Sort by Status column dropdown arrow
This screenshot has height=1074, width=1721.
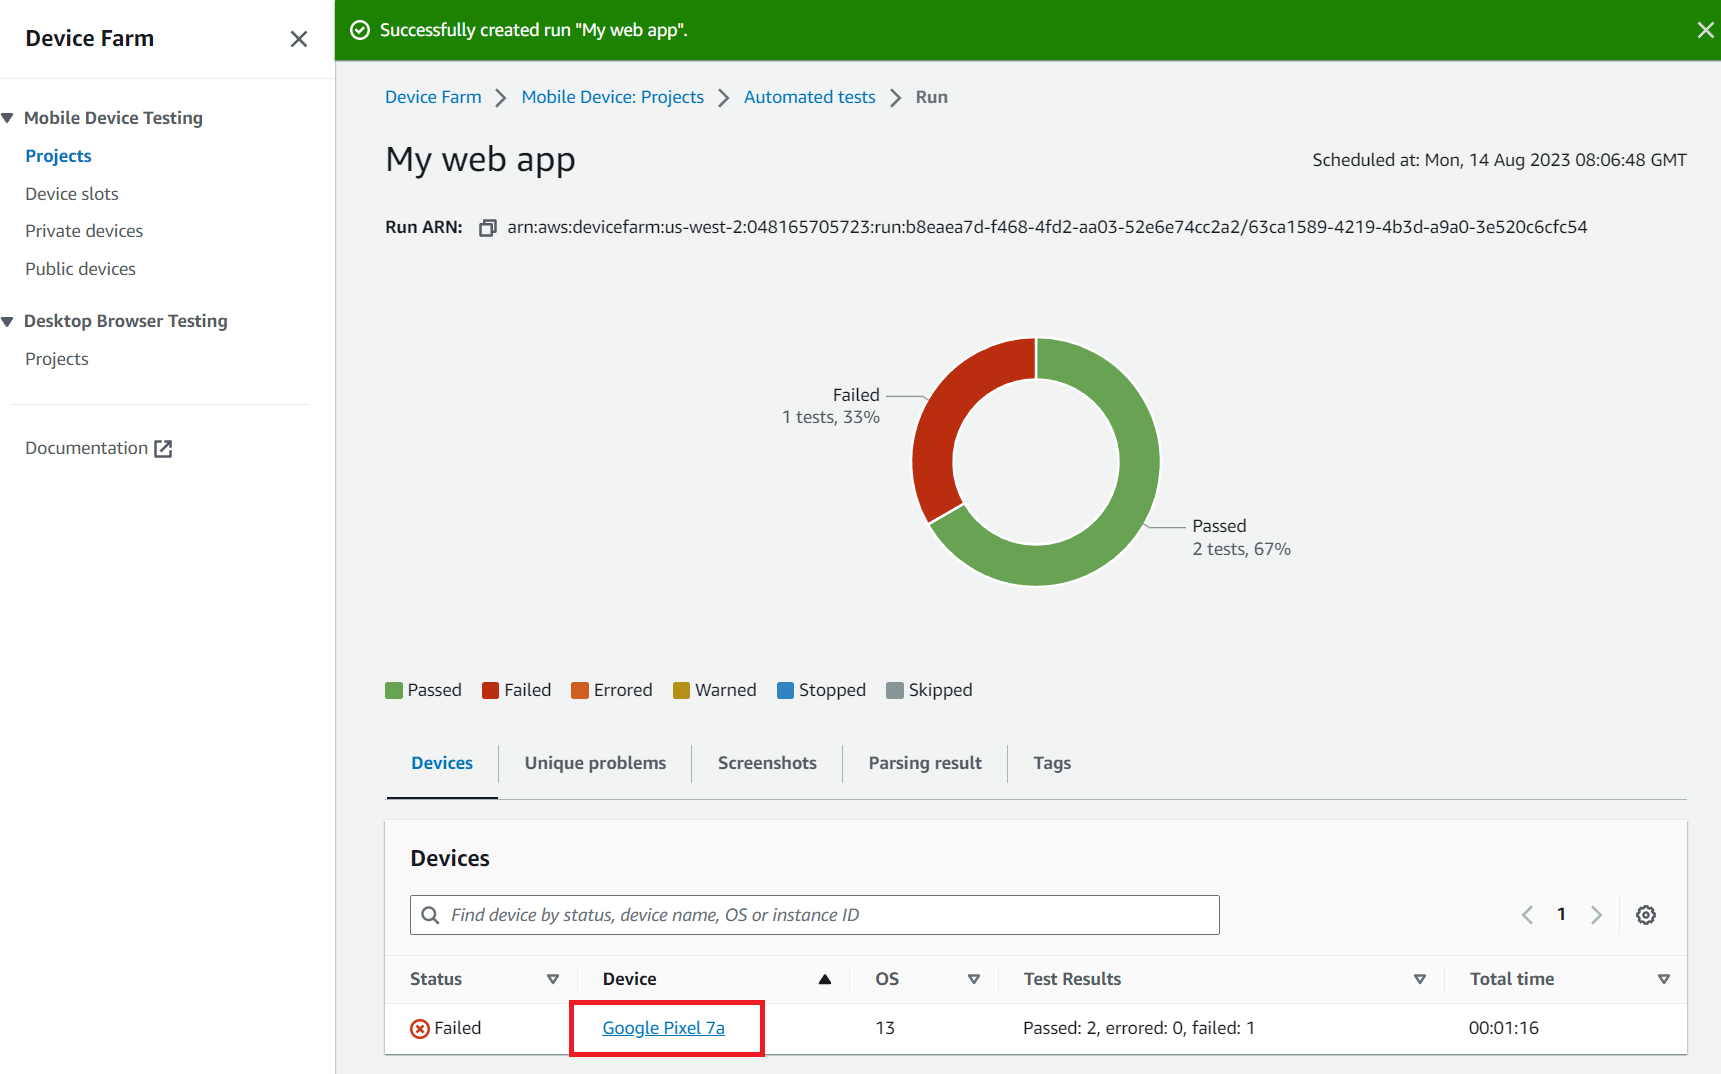552,980
